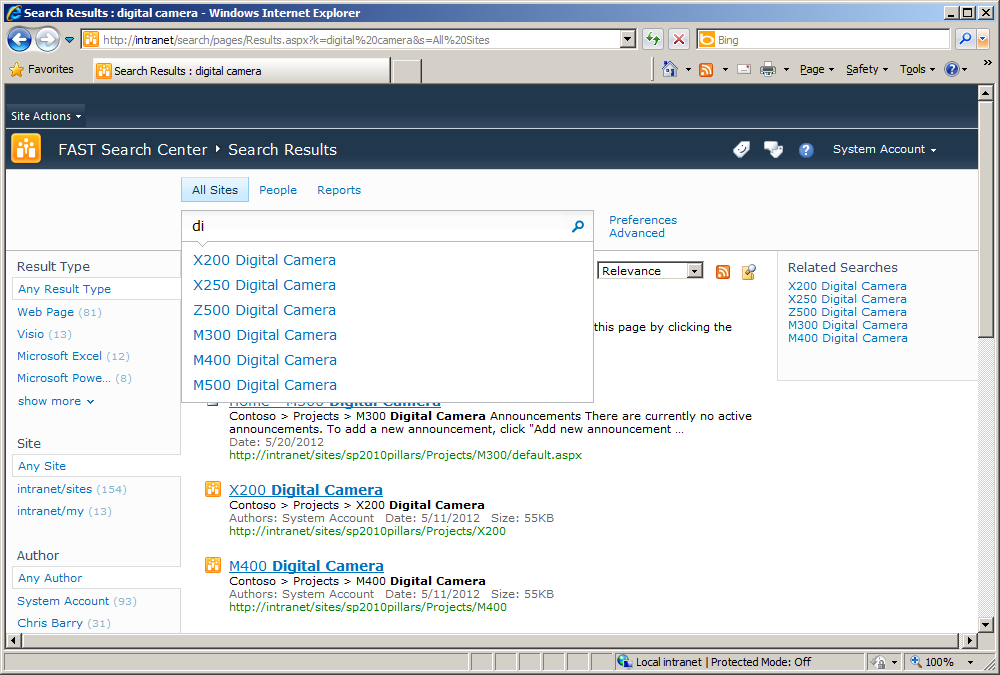Open the X200 Digital Camera result title

tap(305, 489)
